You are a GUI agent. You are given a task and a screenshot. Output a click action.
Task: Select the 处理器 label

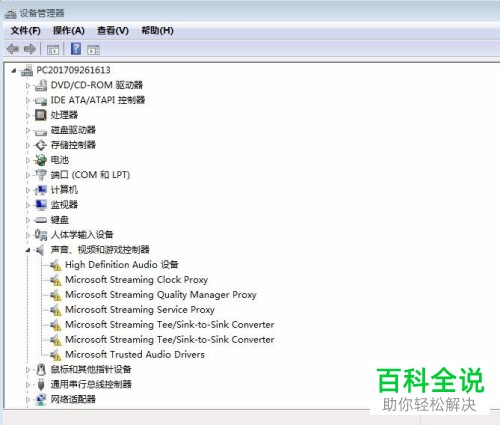coord(64,115)
